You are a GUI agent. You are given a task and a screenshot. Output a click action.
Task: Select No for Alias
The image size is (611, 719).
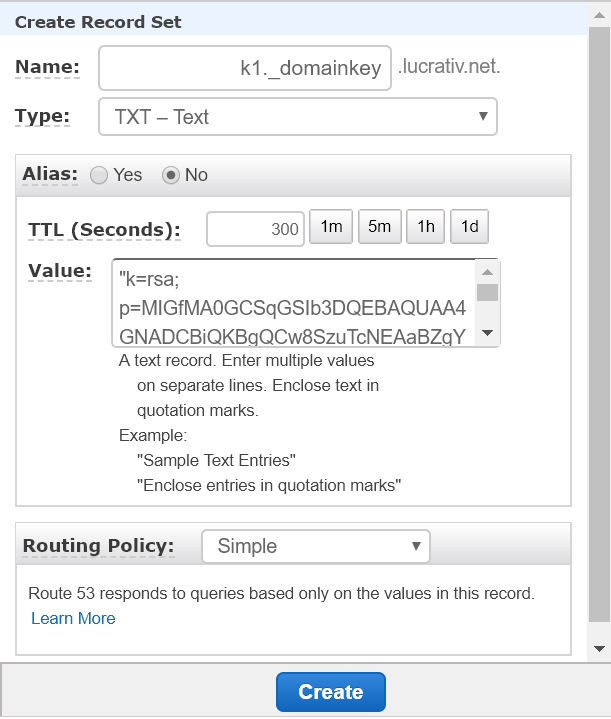point(171,175)
